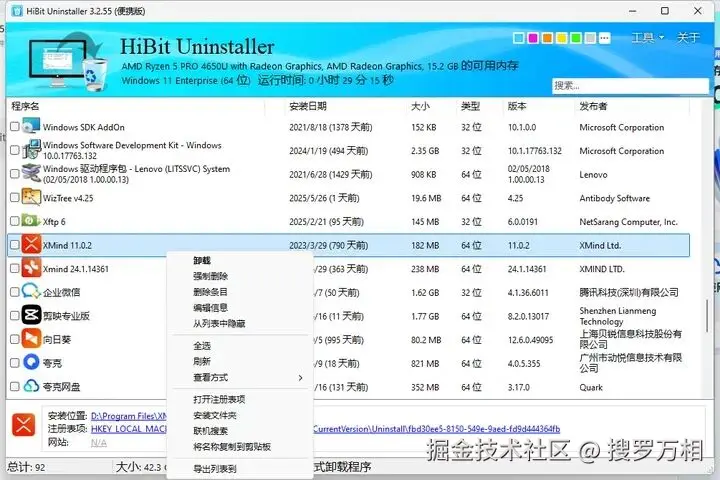Click the 企业微信 icon
720x480 pixels.
point(31,292)
